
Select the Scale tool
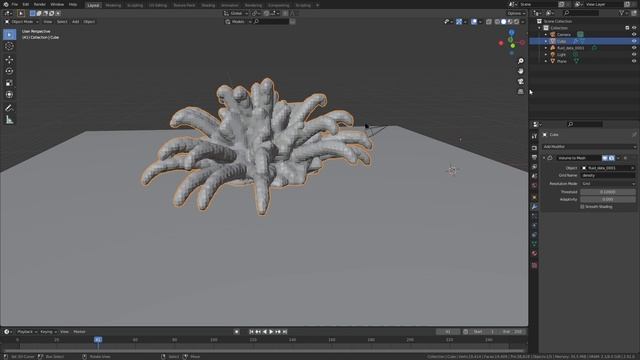[x=9, y=83]
